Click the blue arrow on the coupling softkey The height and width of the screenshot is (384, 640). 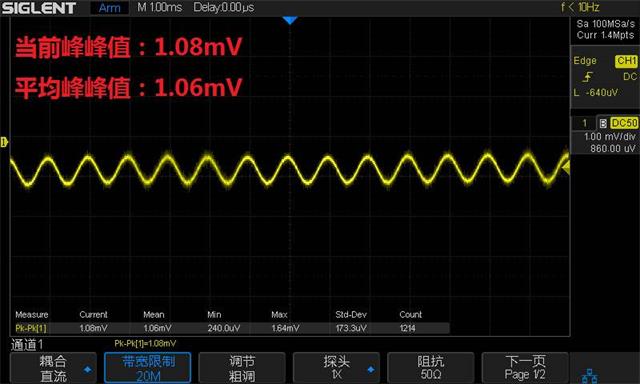[x=87, y=369]
